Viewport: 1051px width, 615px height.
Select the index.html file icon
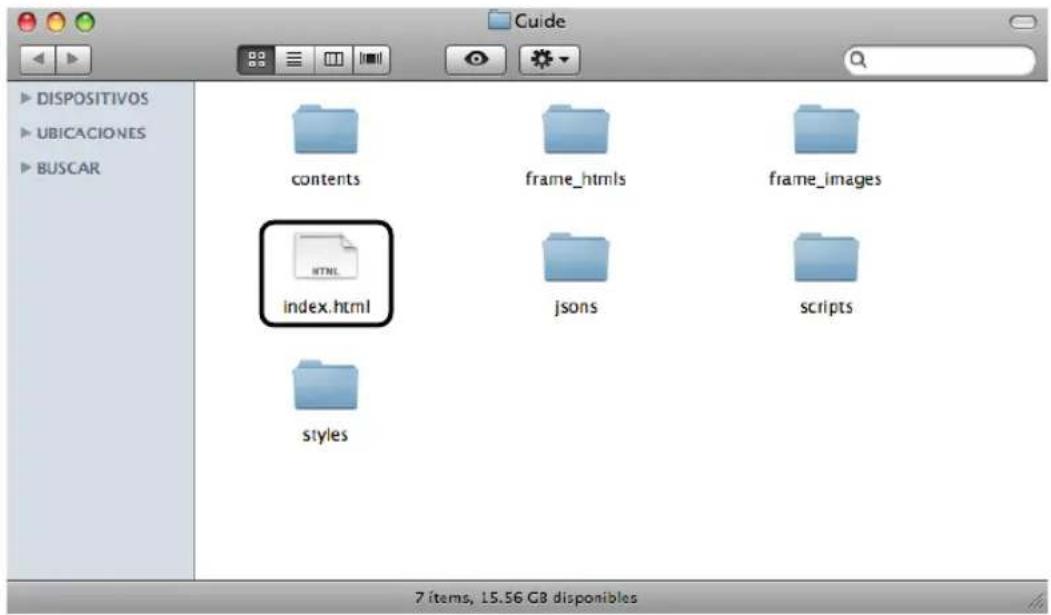(x=326, y=256)
